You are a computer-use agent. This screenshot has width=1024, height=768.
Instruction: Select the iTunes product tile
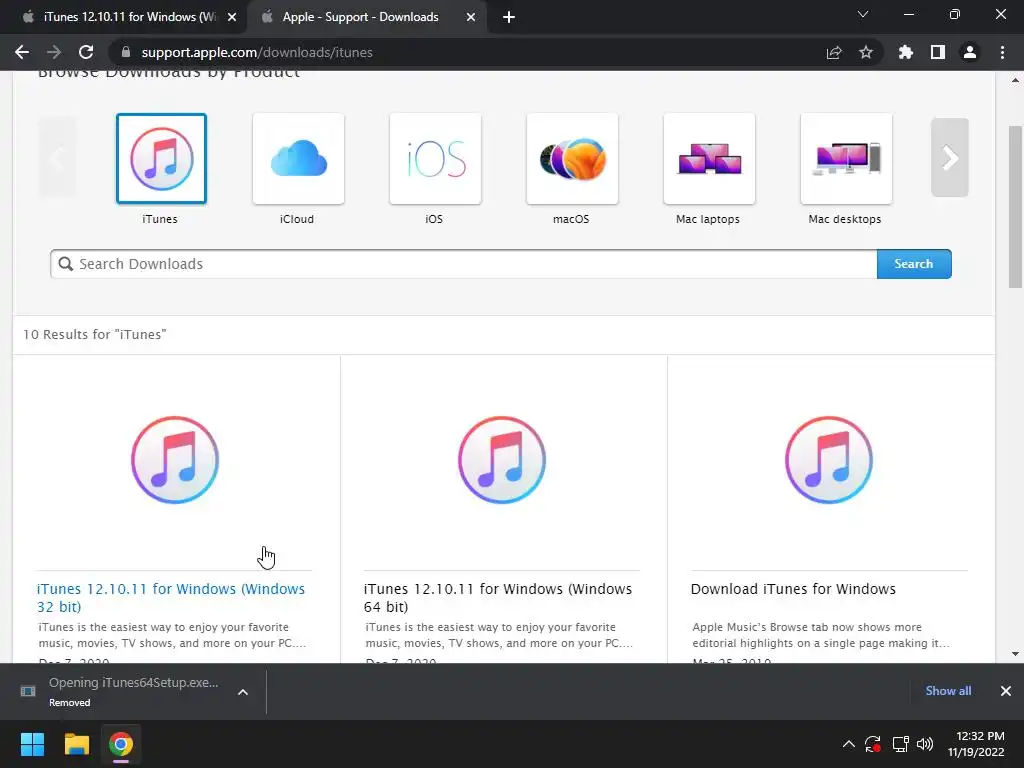click(x=161, y=159)
